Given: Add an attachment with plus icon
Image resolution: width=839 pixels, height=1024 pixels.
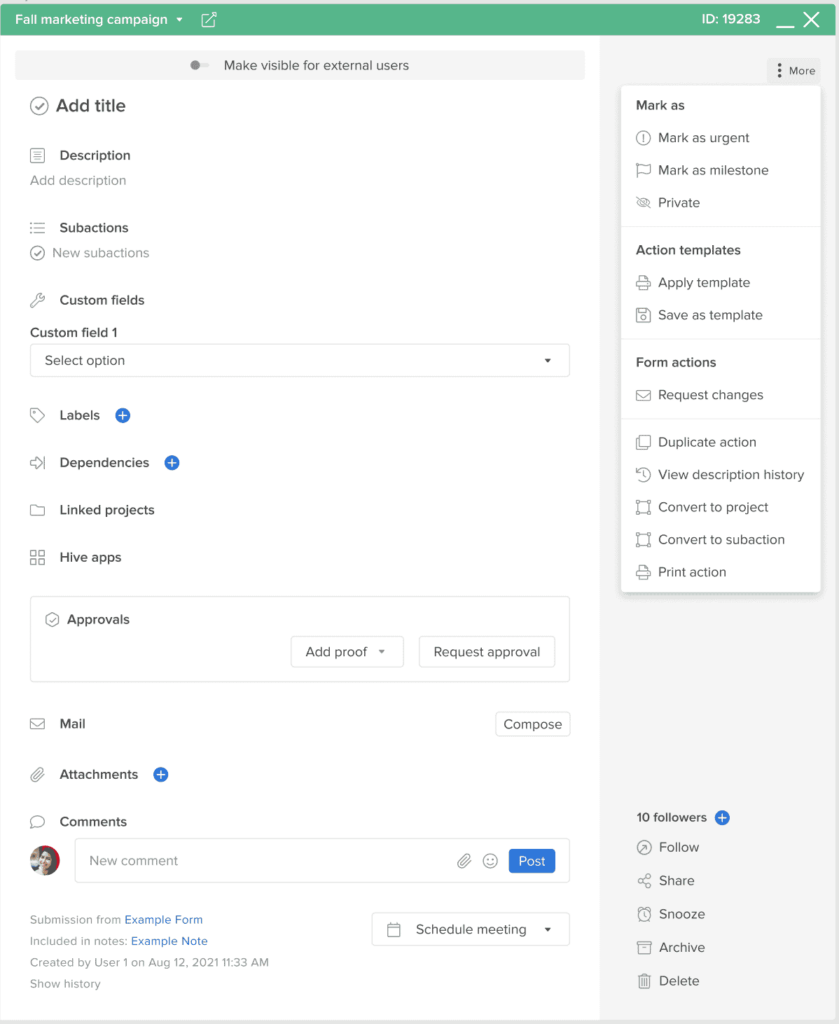Looking at the screenshot, I should (161, 774).
